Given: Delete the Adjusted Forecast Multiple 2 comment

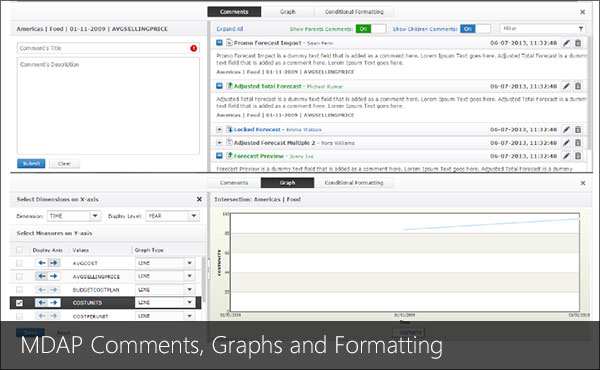Looking at the screenshot, I should click(578, 143).
